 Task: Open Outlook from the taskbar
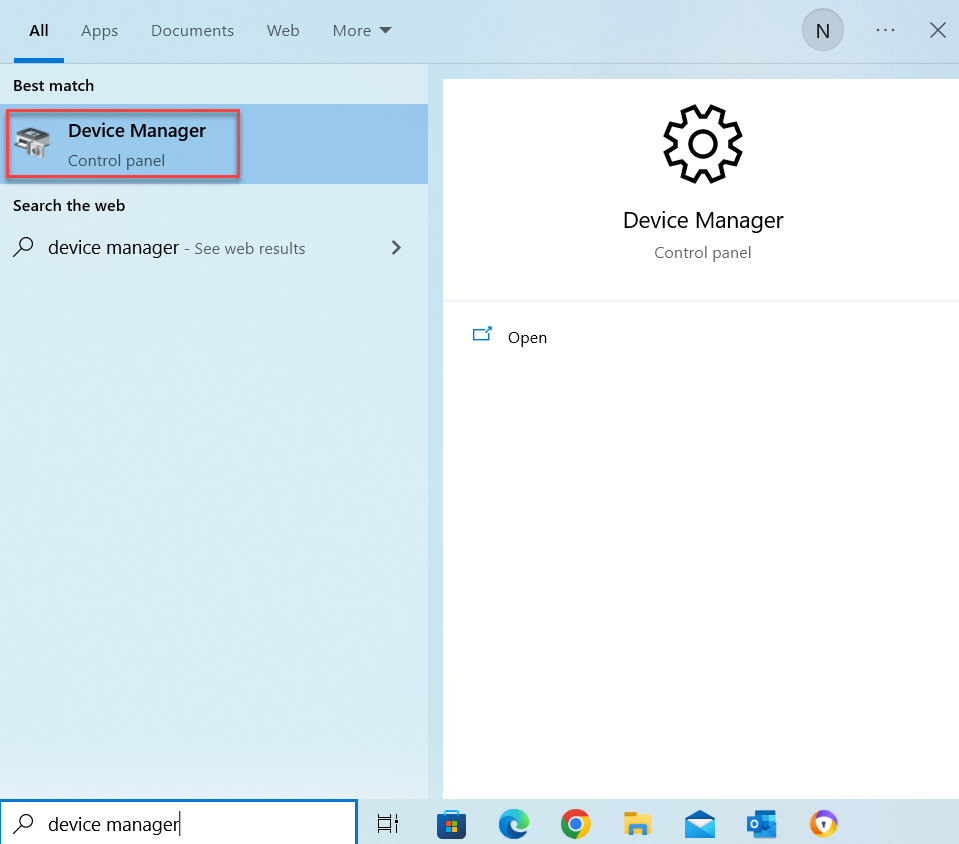761,824
